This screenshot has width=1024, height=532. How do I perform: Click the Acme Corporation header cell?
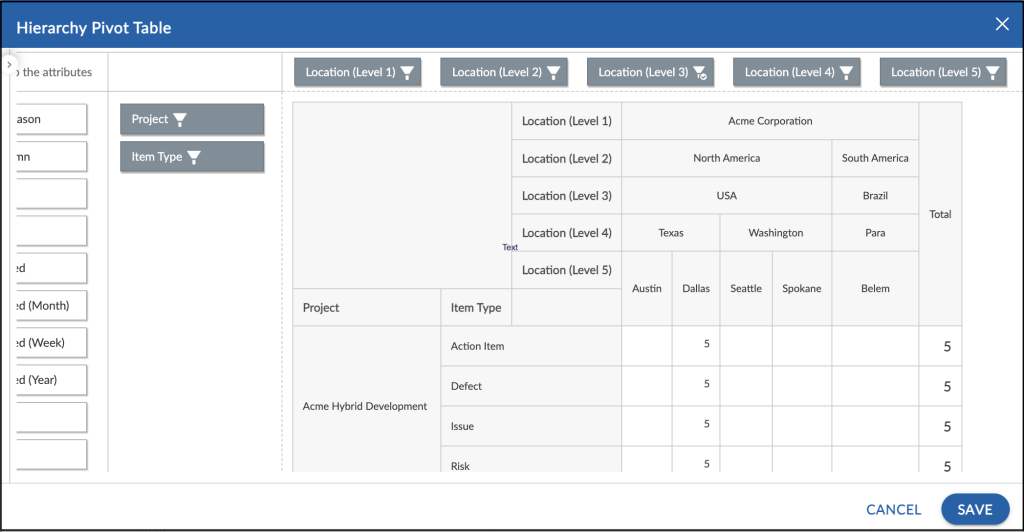770,121
